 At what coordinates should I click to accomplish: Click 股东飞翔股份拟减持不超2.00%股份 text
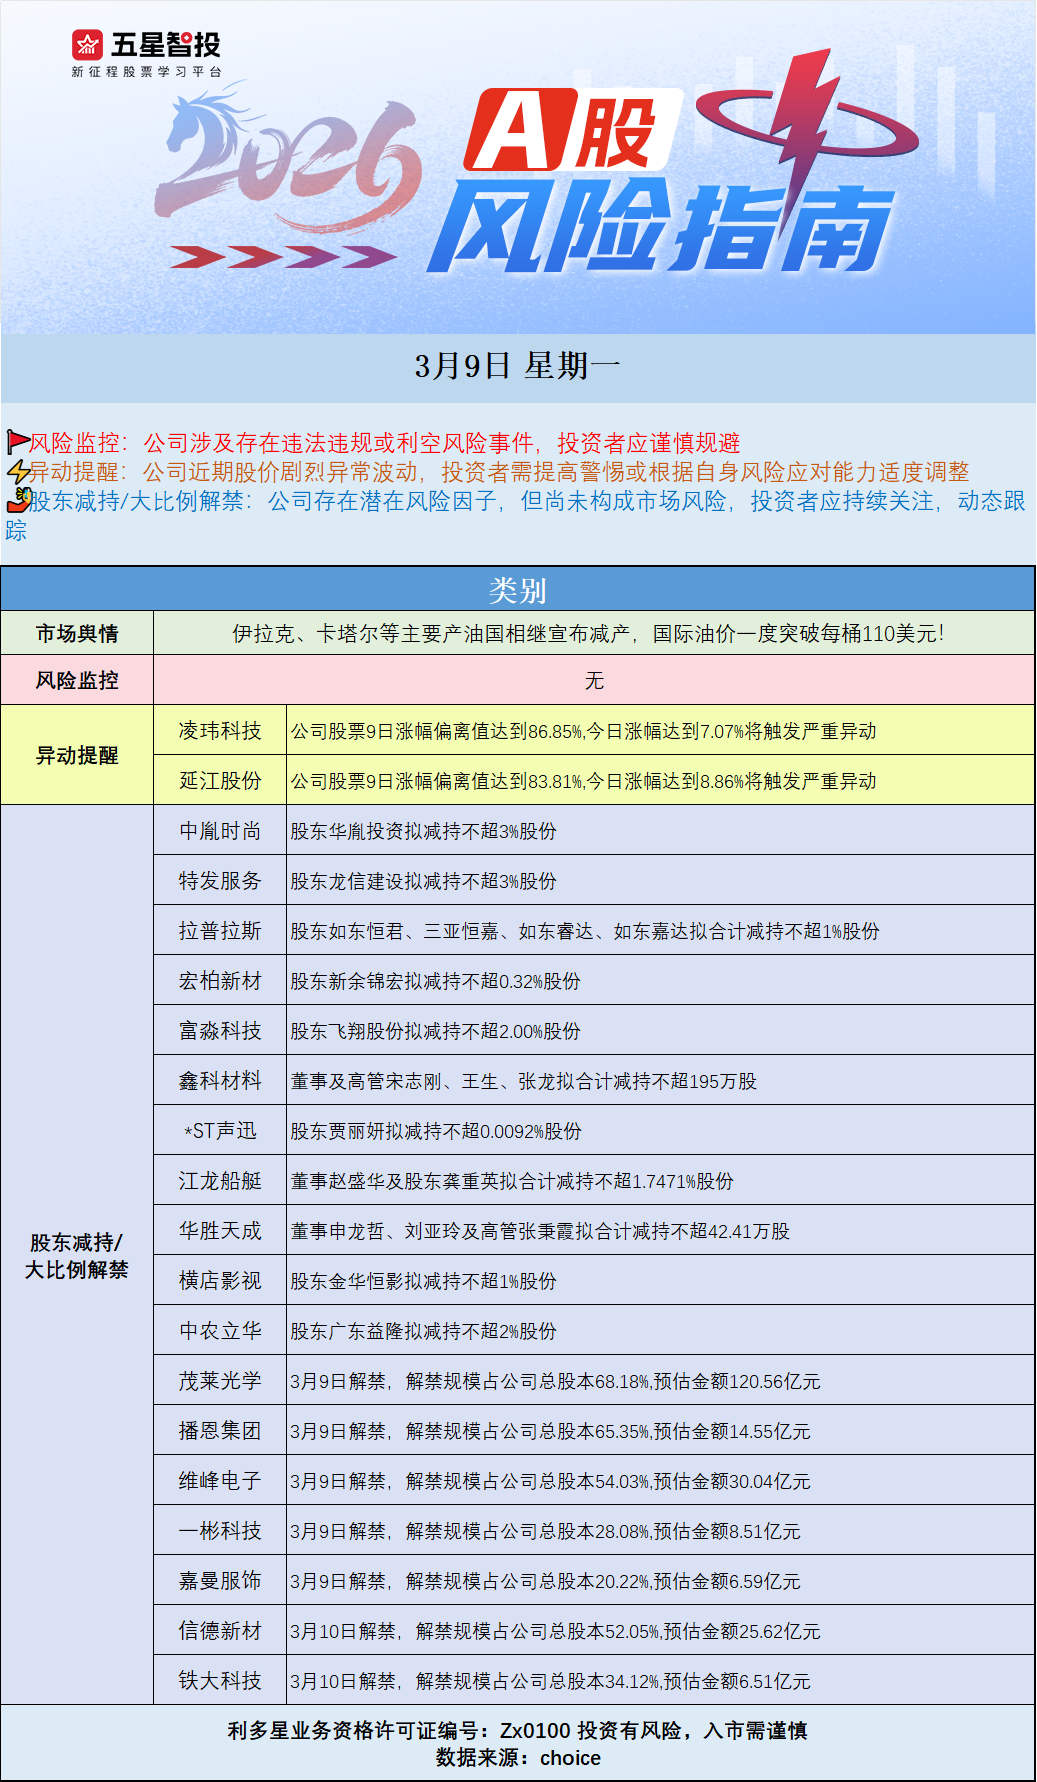pyautogui.click(x=435, y=1031)
